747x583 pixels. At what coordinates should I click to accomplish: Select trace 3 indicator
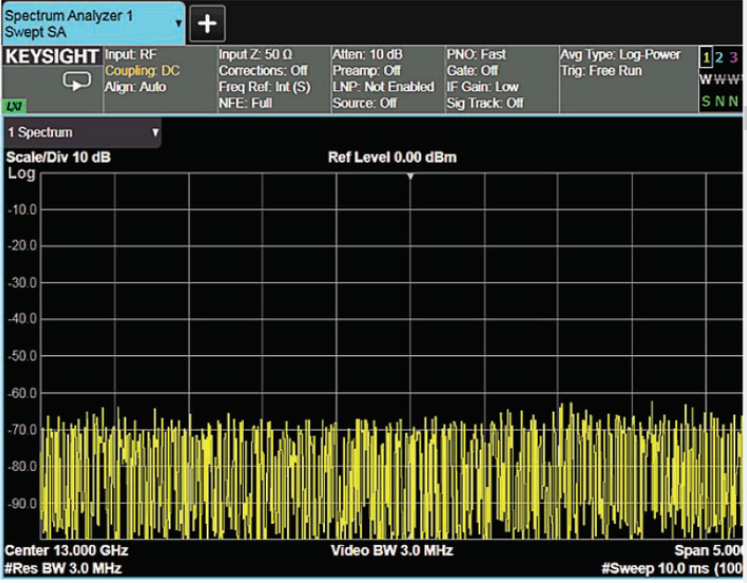click(x=734, y=58)
